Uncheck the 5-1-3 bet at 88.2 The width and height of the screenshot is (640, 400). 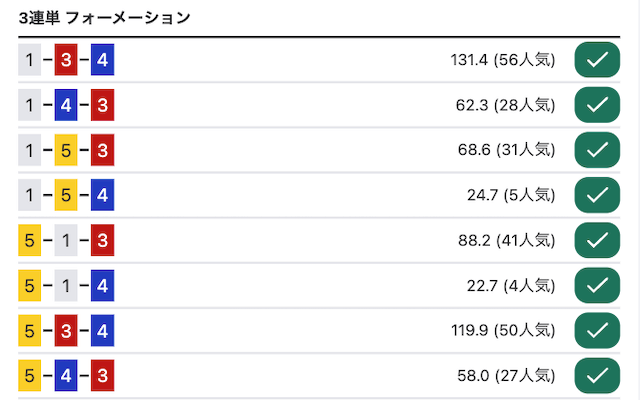pos(597,240)
